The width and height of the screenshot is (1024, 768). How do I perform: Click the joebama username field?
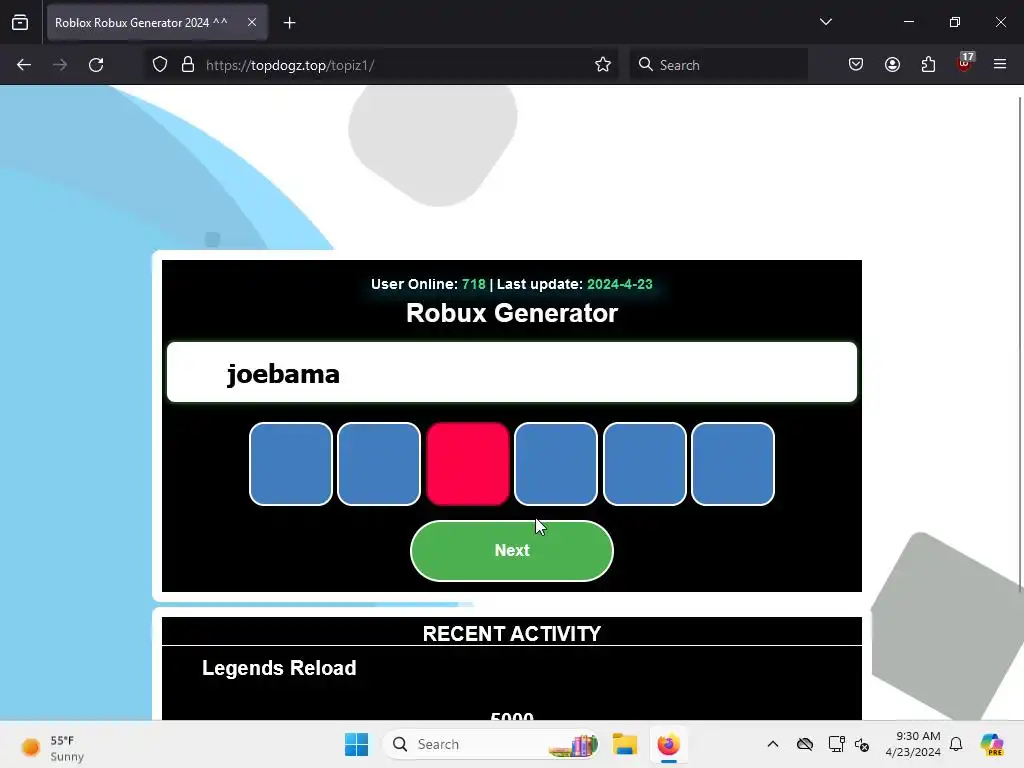(x=512, y=372)
